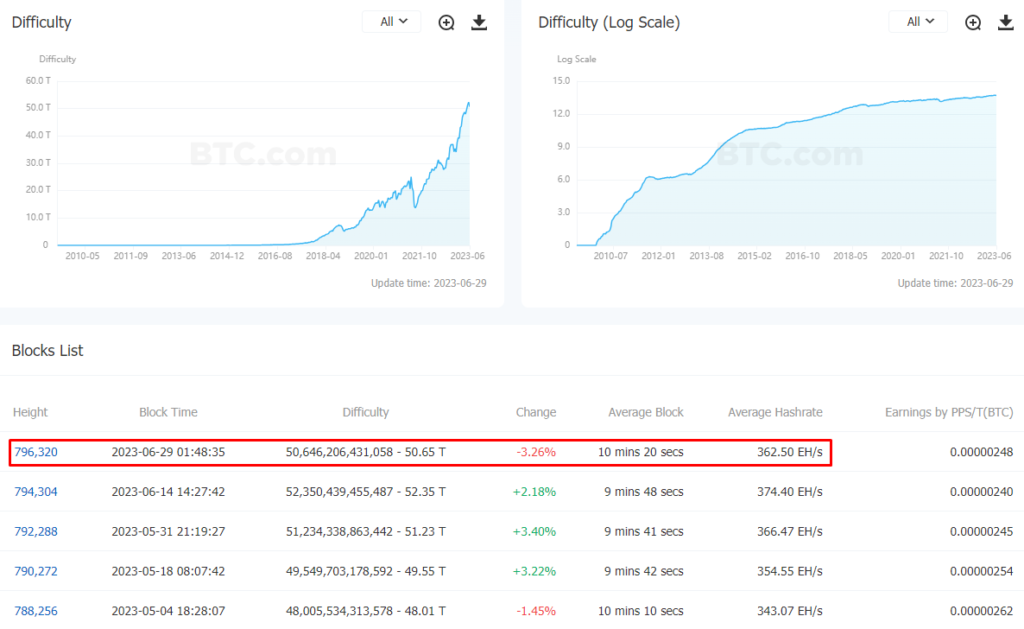This screenshot has width=1024, height=629.
Task: Click Earnings by PPS/T(BTC) column header
Action: tap(948, 412)
